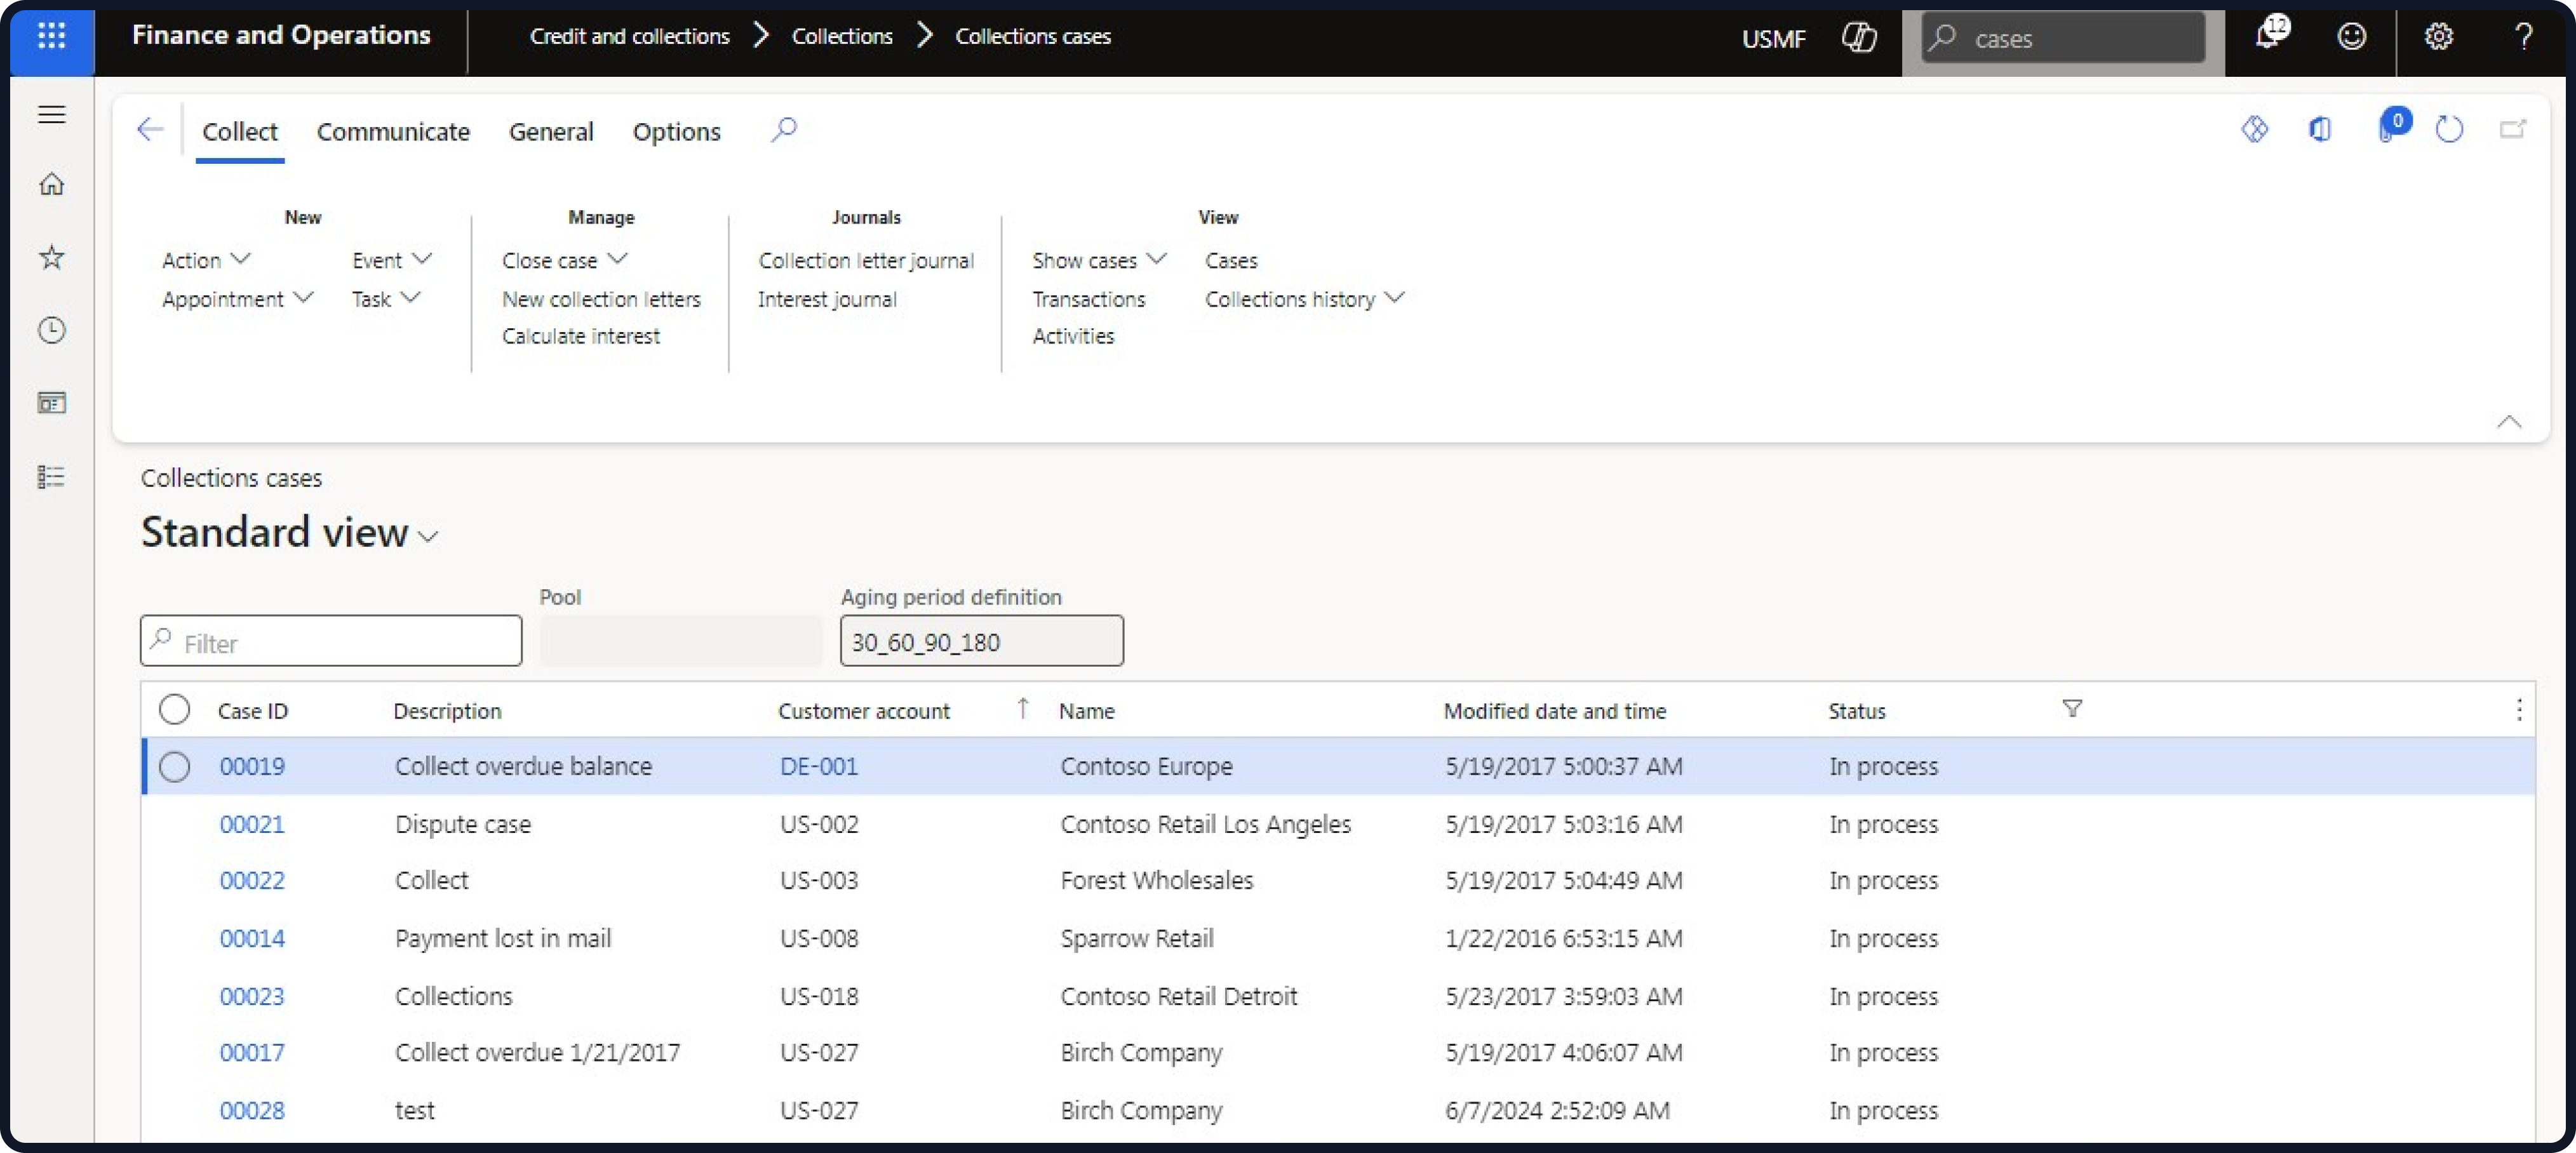The width and height of the screenshot is (2576, 1153).
Task: Open the settings gear icon
Action: click(2438, 37)
